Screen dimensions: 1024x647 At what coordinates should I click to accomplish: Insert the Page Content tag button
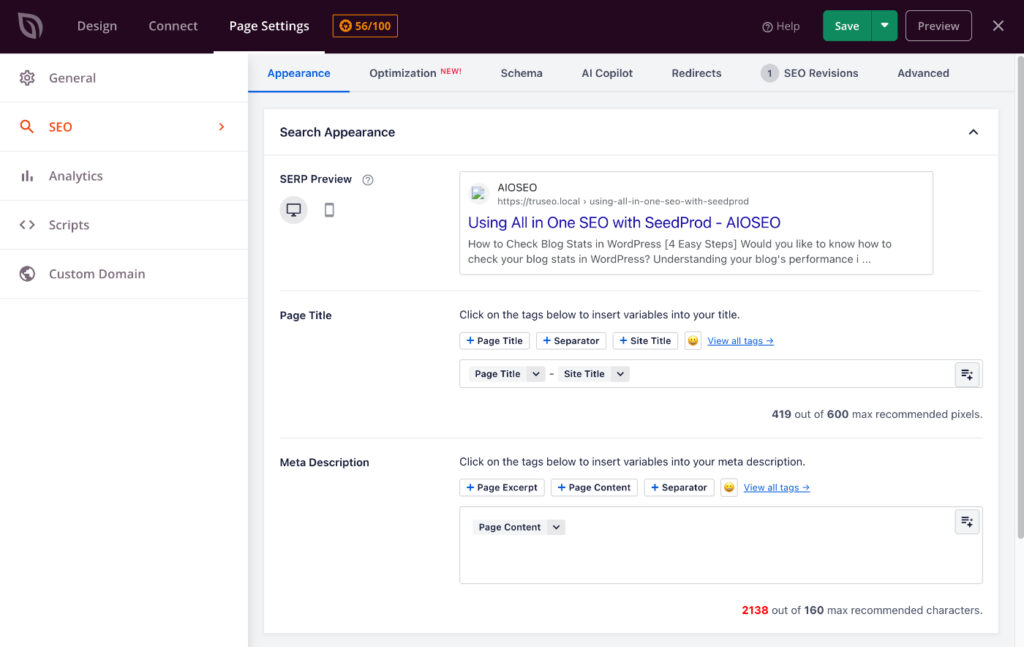(x=594, y=488)
